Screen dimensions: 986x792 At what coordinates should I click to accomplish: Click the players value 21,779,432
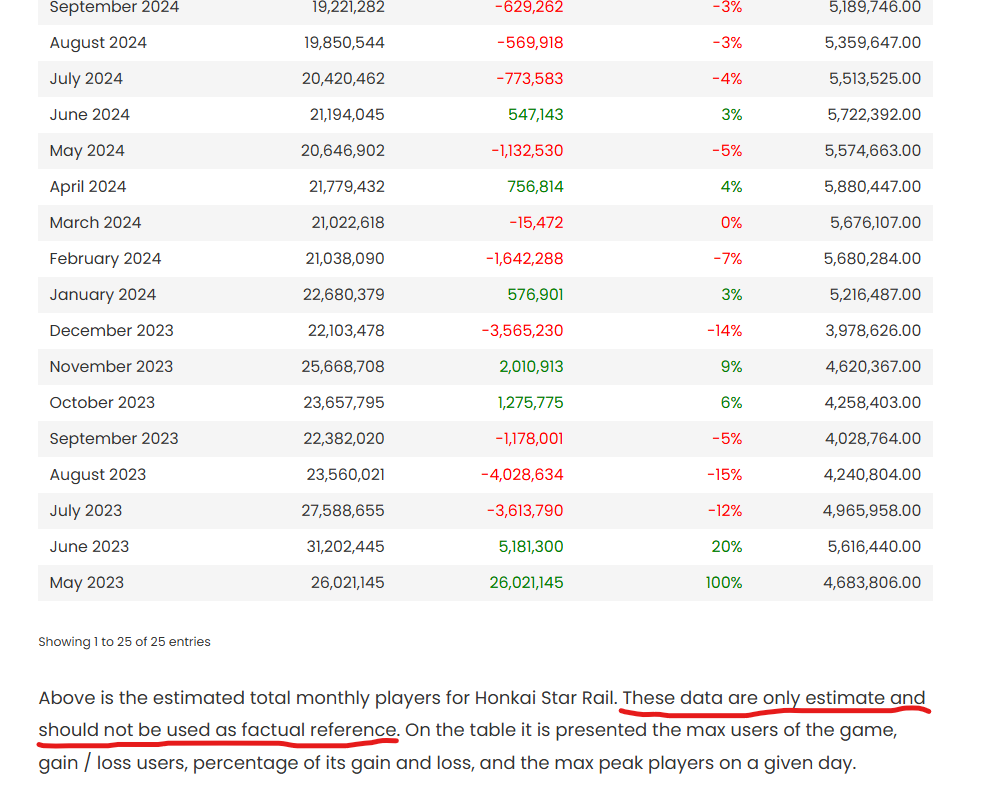(346, 187)
